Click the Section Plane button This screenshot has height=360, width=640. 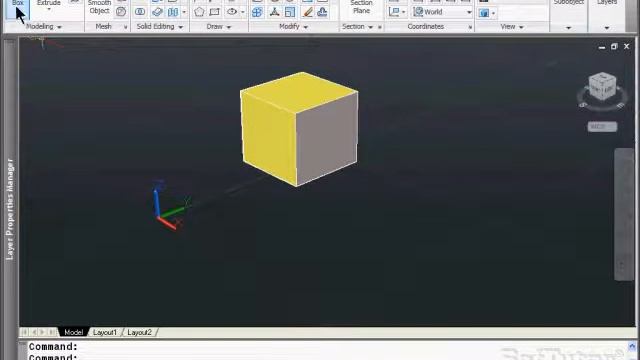click(361, 7)
